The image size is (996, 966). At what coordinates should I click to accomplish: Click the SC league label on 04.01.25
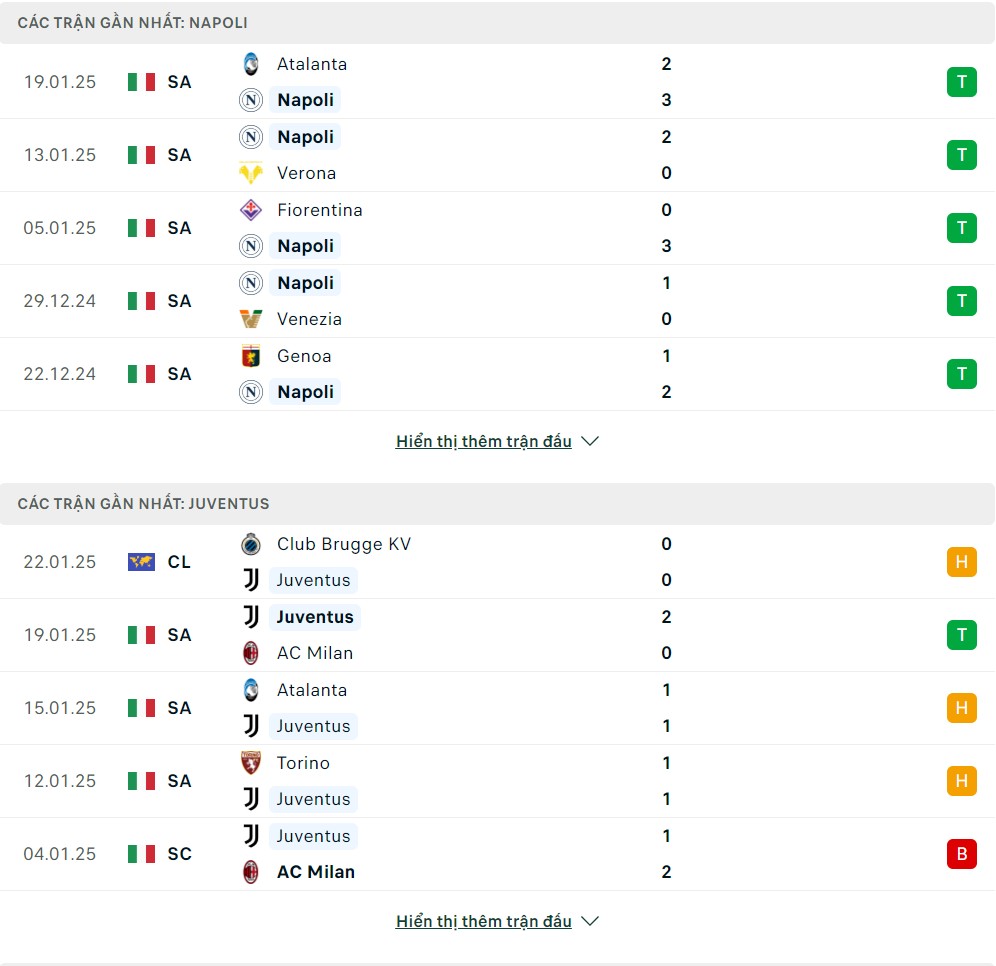(x=180, y=854)
